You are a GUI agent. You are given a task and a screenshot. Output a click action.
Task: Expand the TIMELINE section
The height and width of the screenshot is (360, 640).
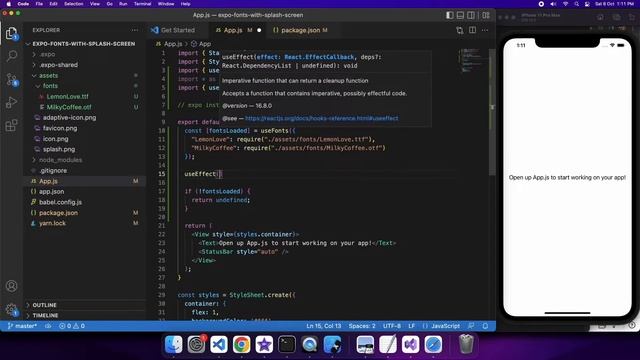click(45, 316)
